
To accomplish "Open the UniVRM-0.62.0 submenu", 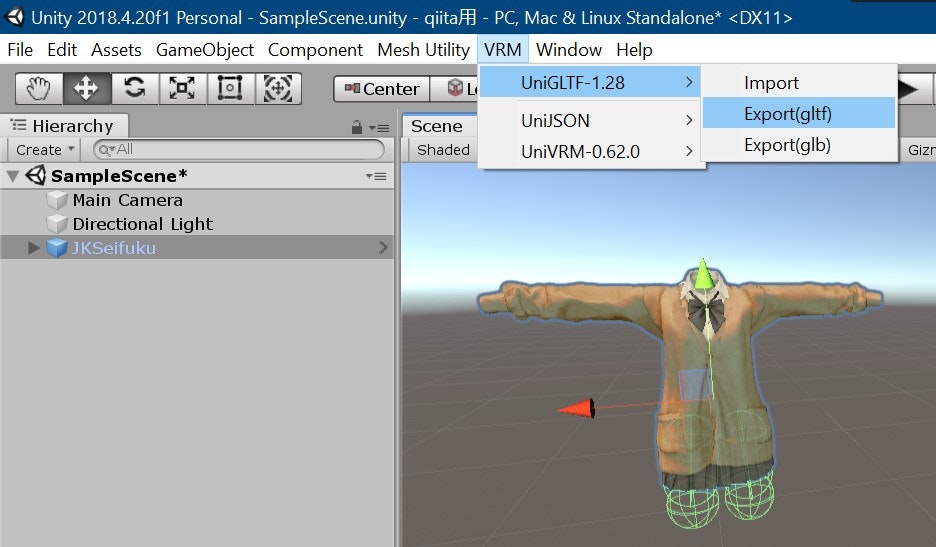I will pos(592,152).
